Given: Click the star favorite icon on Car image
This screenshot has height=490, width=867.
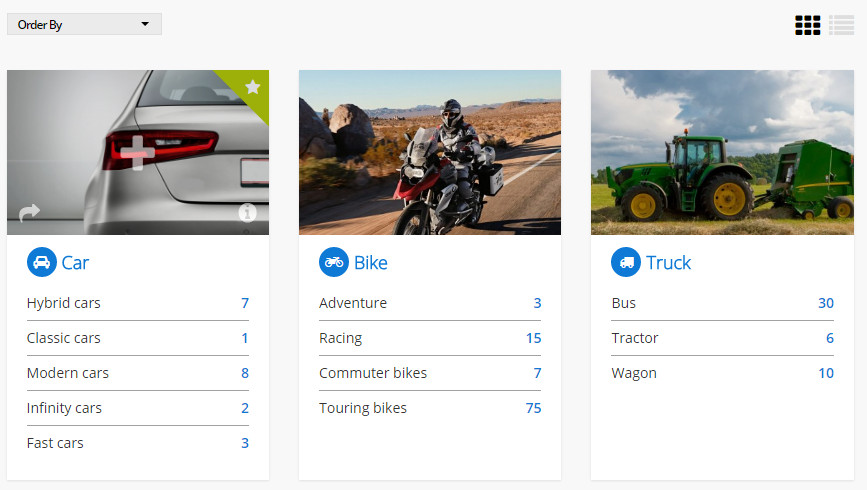Looking at the screenshot, I should 253,87.
